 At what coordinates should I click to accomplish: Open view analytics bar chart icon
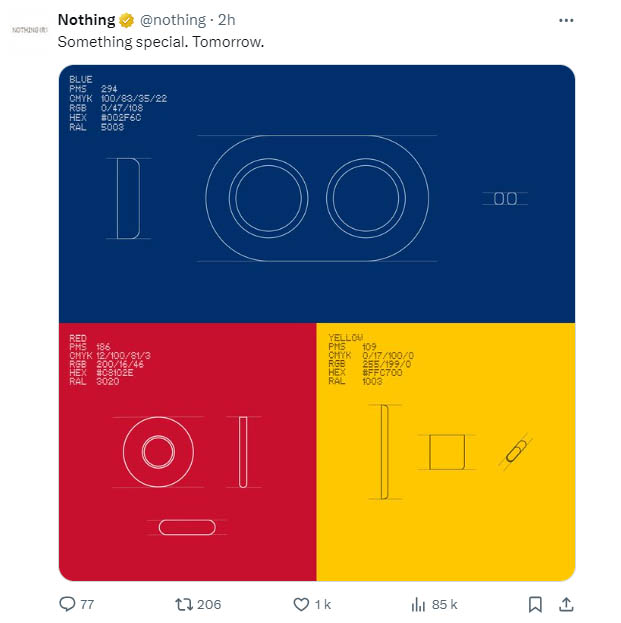(x=419, y=604)
